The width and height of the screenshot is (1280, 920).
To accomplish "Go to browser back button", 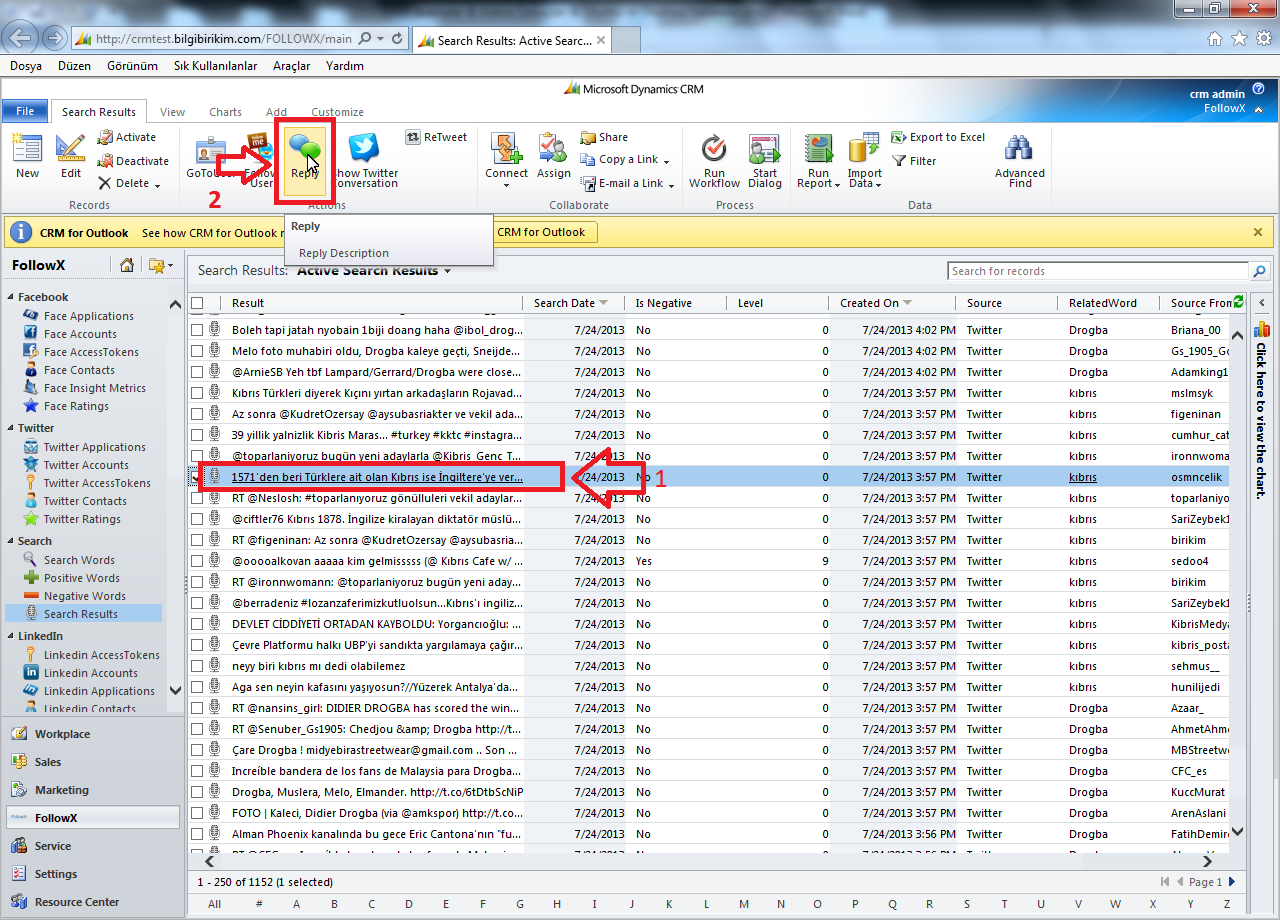I will coord(21,38).
